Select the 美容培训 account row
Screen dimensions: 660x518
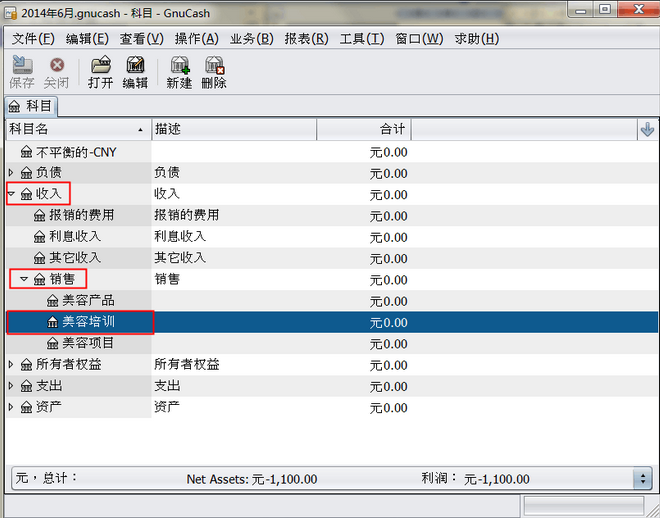(332, 322)
